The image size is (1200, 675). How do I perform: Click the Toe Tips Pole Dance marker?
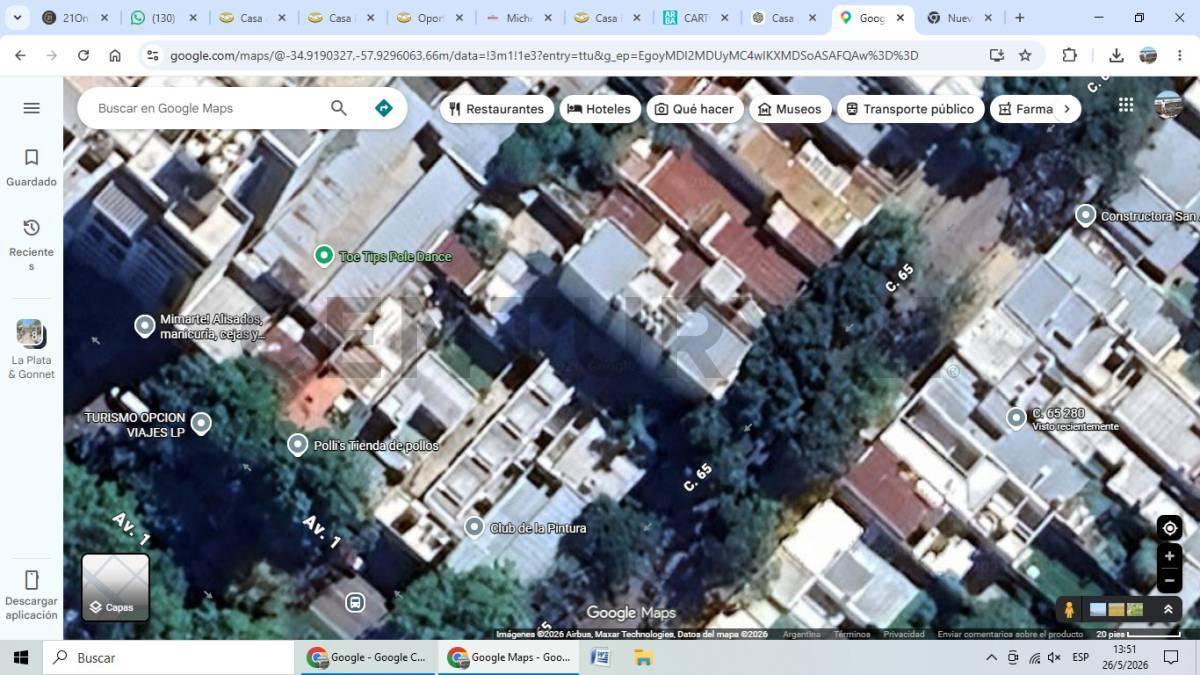(324, 256)
